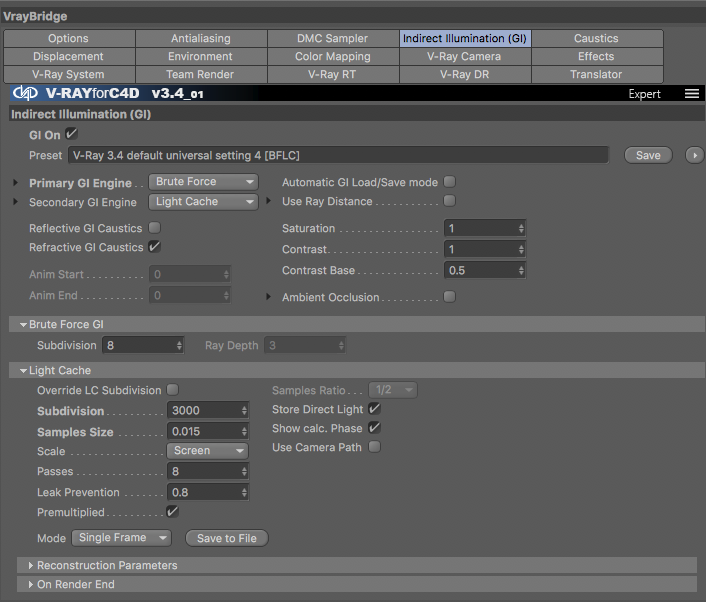The height and width of the screenshot is (602, 706).
Task: Tick the Use Ray Distance checkbox
Action: pos(449,201)
